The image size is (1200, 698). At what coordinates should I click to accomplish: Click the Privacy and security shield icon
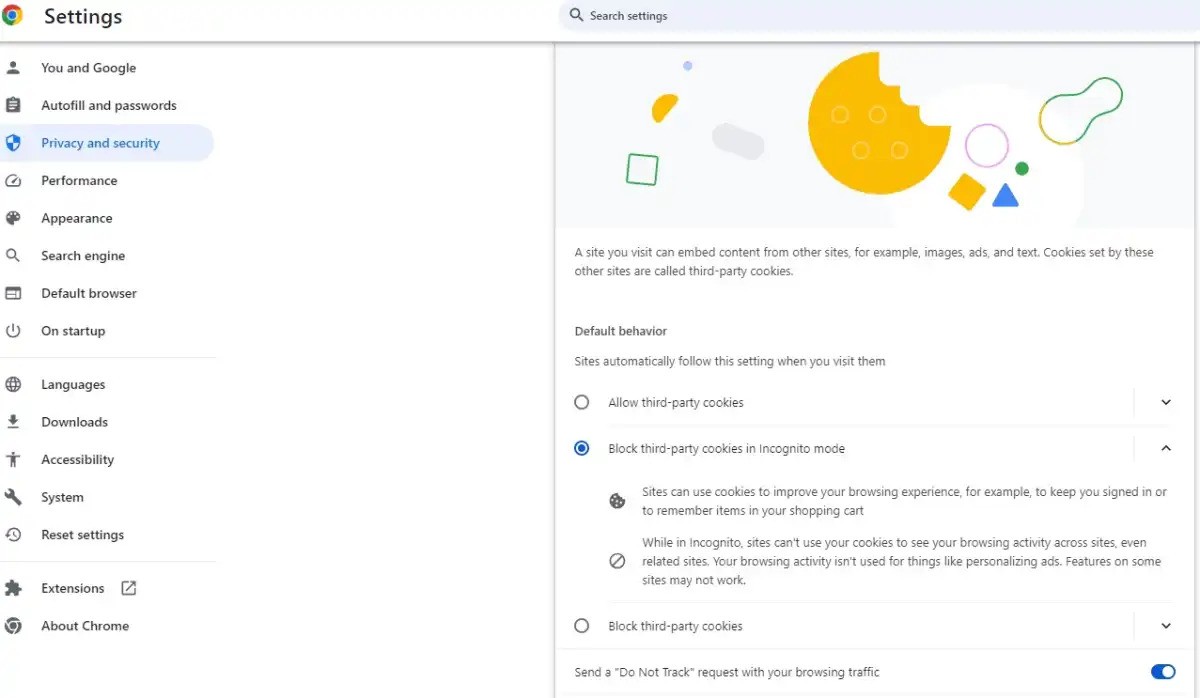(13, 143)
